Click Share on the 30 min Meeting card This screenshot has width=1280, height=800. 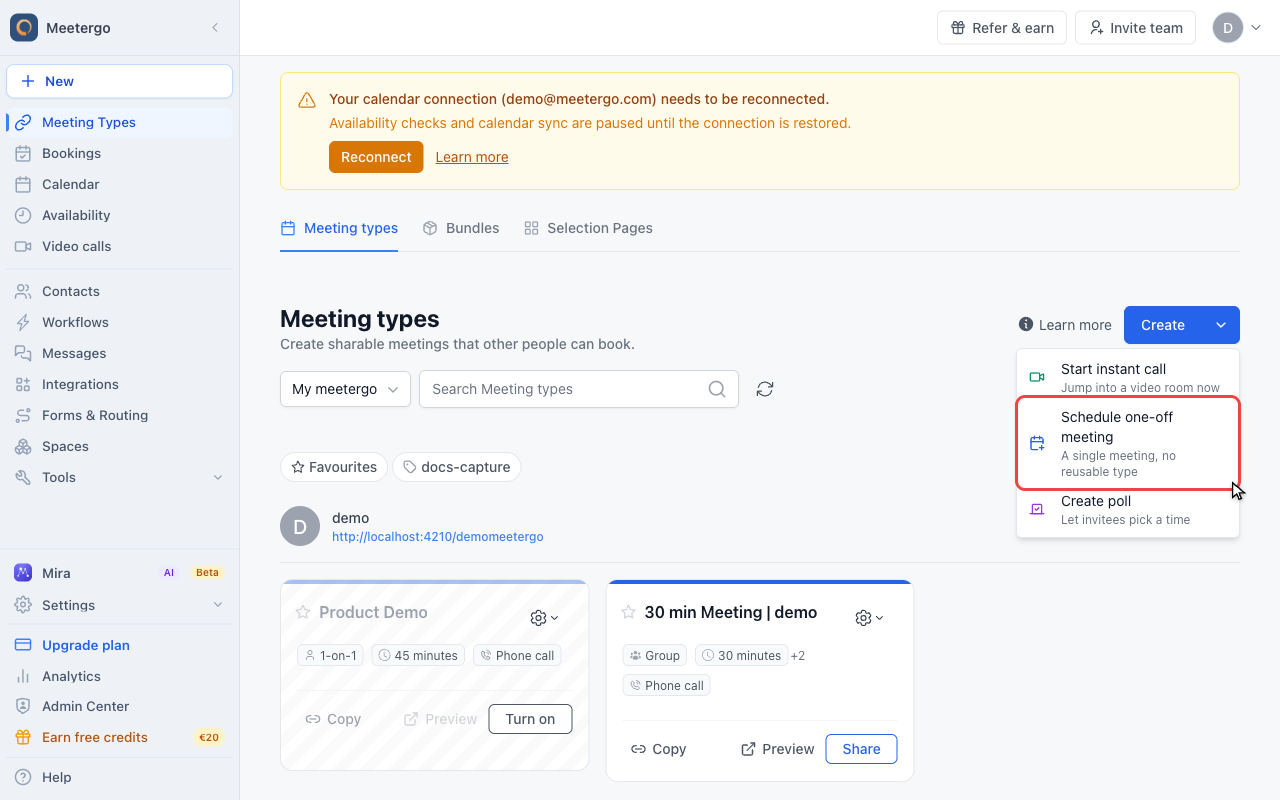tap(861, 749)
